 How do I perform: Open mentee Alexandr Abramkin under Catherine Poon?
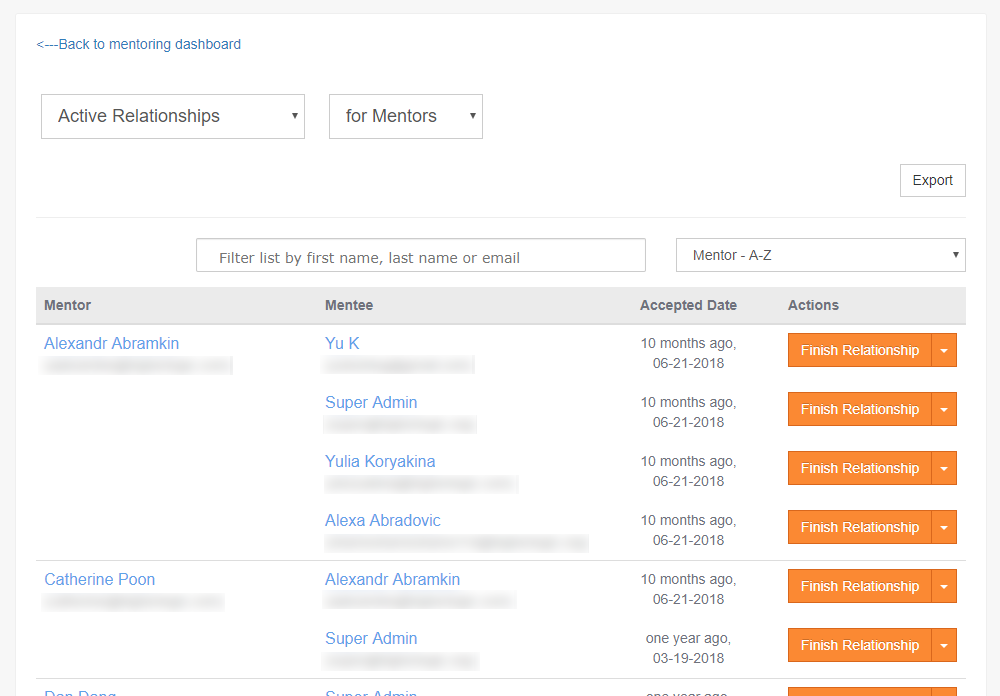(x=392, y=579)
